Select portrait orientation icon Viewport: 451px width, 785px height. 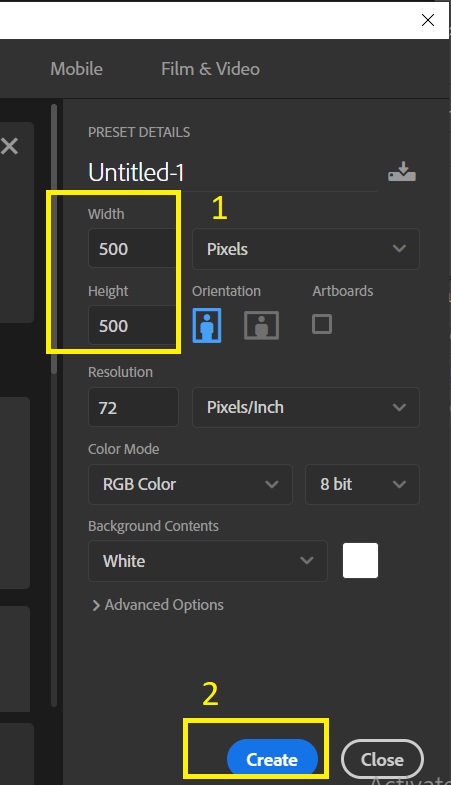(207, 325)
